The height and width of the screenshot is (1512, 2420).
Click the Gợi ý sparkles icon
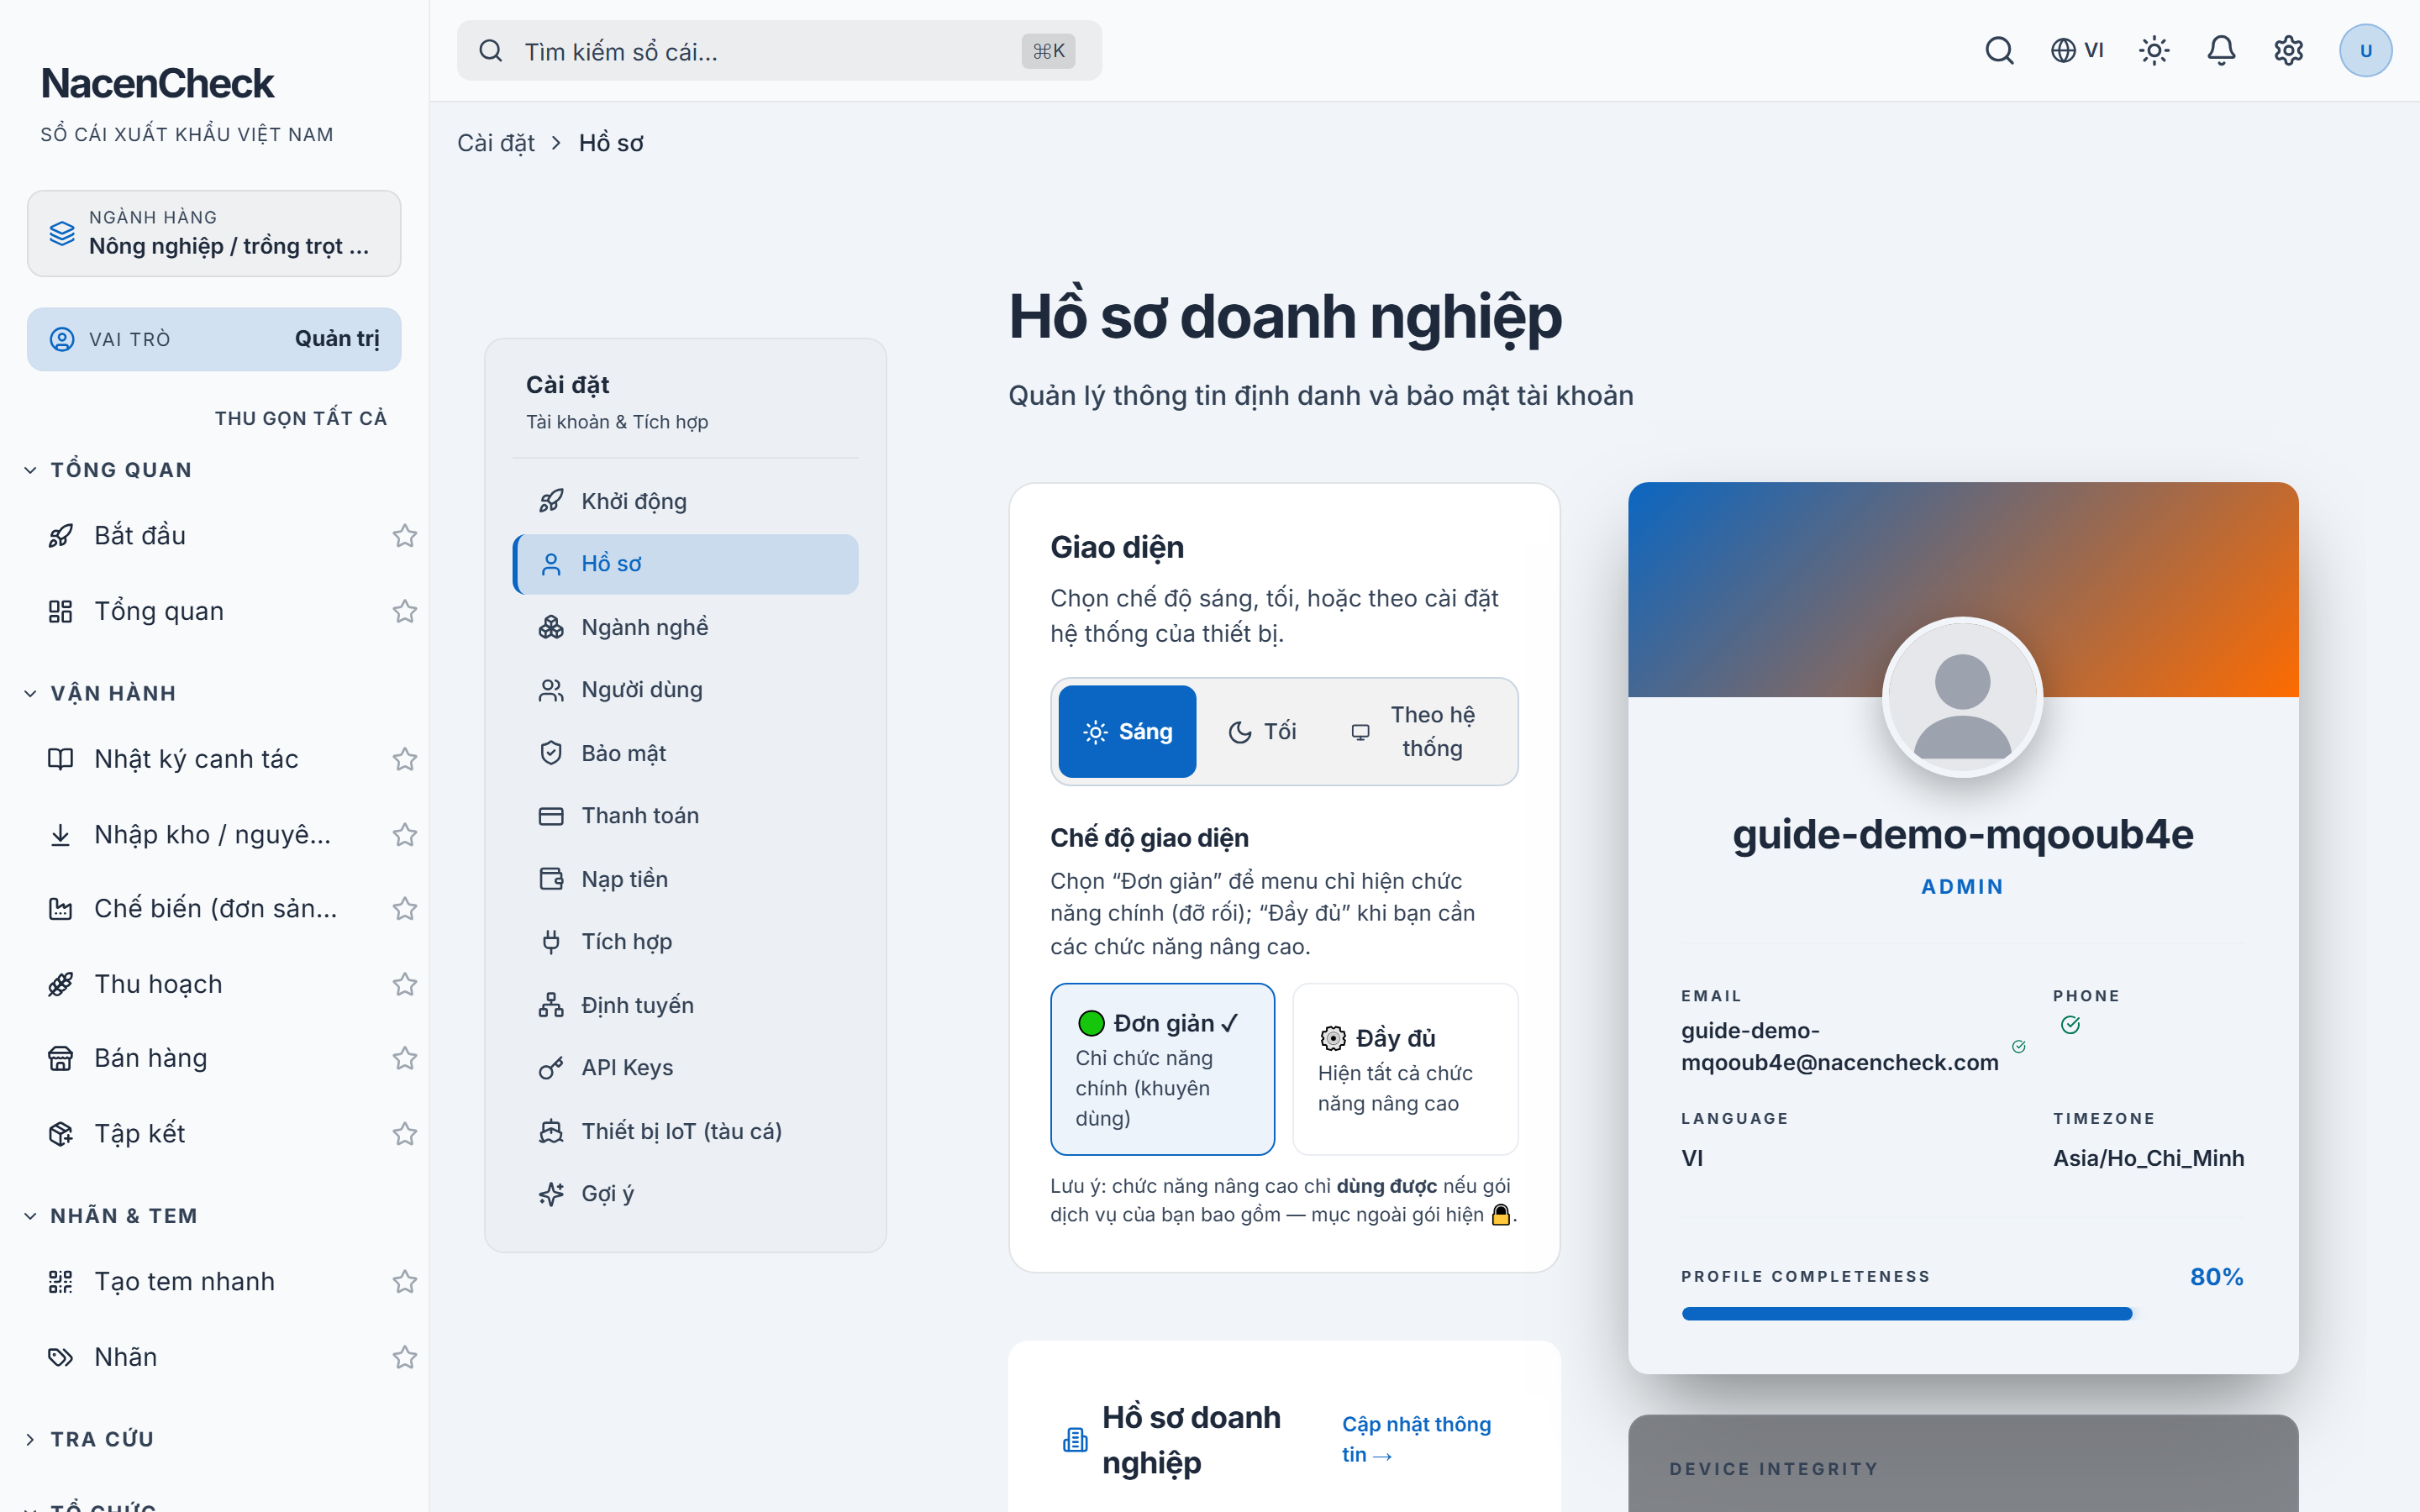(551, 1194)
